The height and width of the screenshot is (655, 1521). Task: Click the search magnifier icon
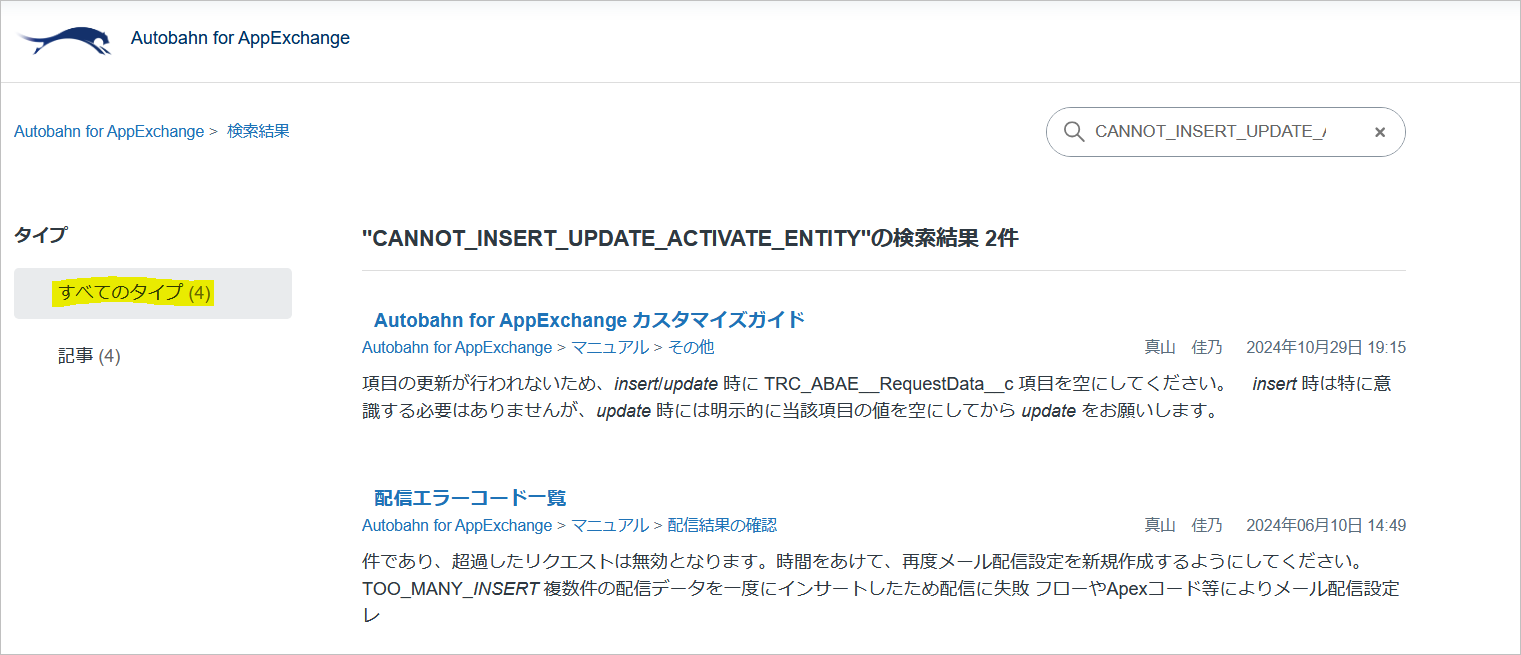click(x=1074, y=132)
